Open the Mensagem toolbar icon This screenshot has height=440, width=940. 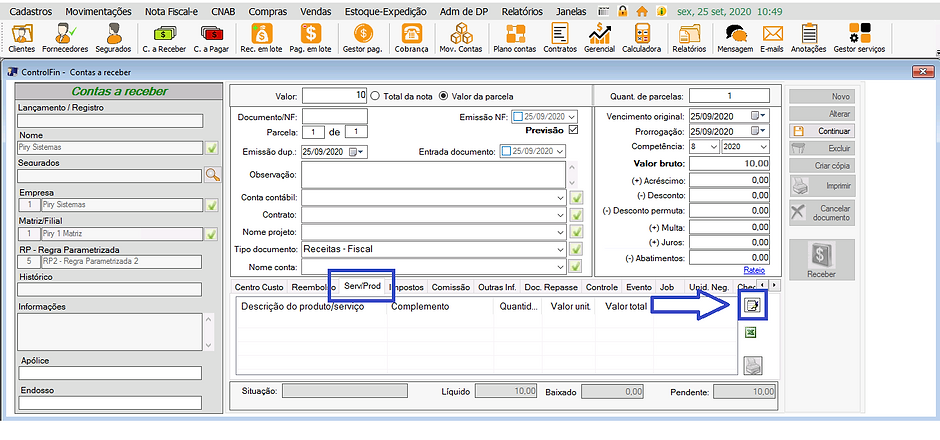tap(735, 38)
